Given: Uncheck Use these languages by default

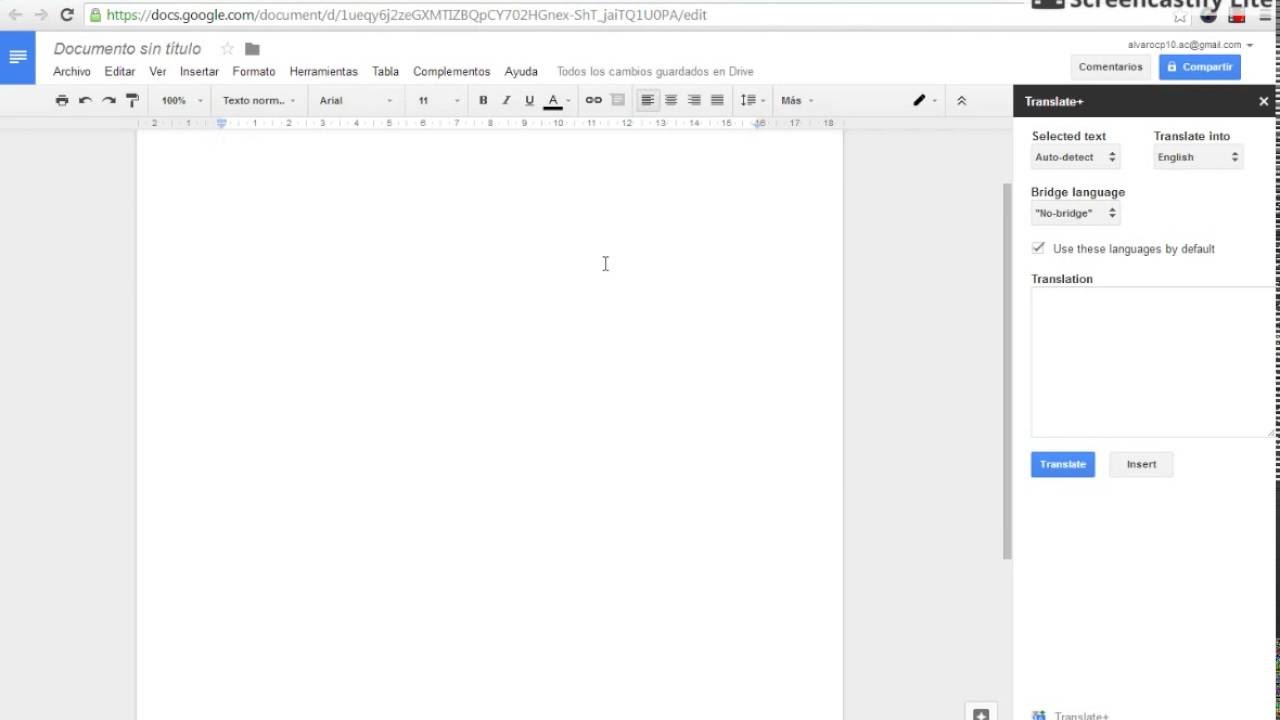Looking at the screenshot, I should 1038,248.
